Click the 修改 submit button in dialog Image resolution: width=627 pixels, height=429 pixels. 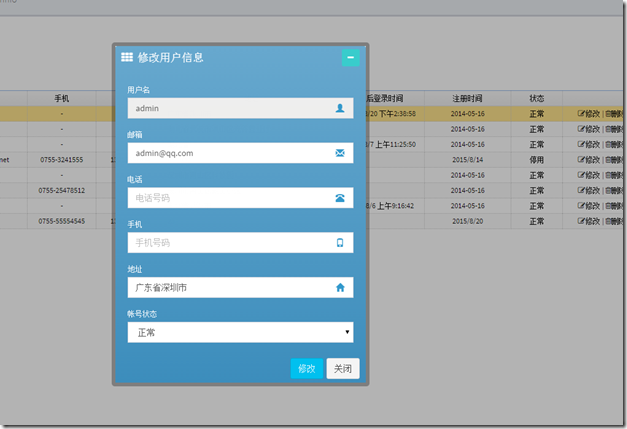[307, 368]
